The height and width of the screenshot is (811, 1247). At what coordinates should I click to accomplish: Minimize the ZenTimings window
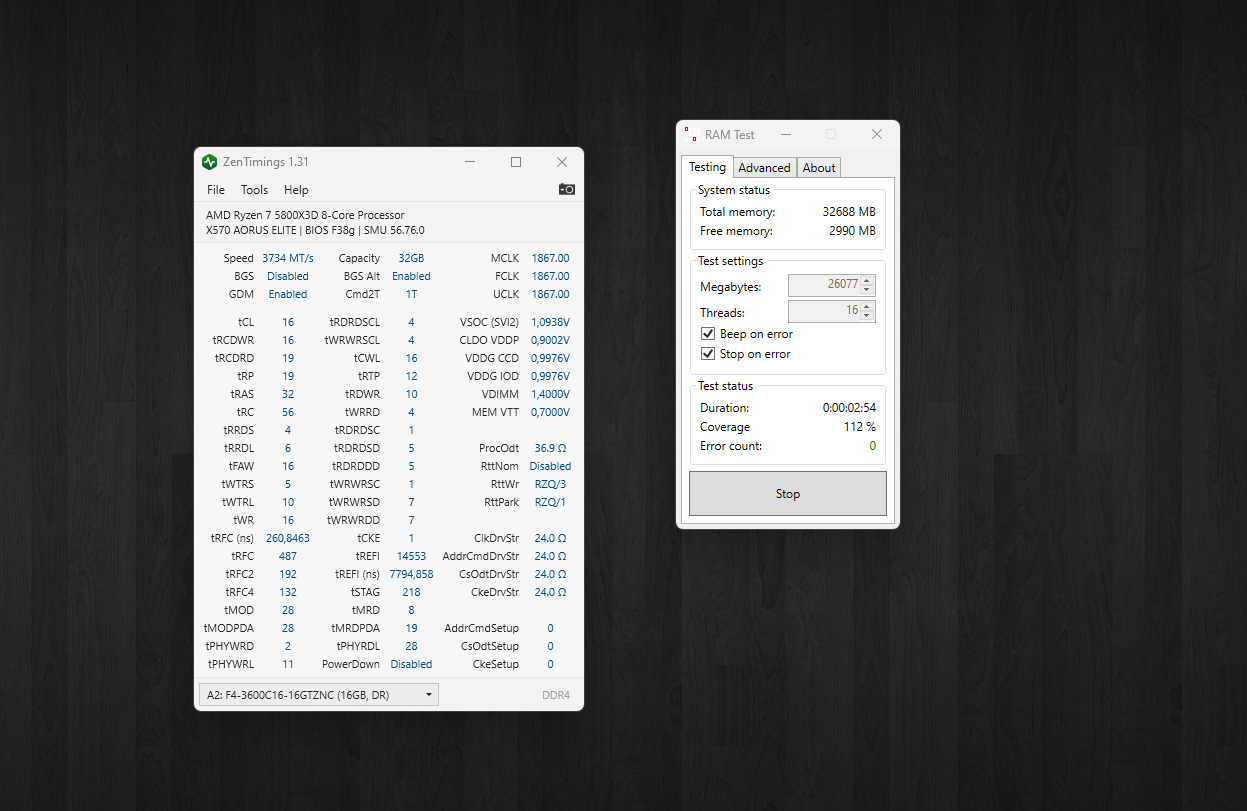[x=471, y=162]
